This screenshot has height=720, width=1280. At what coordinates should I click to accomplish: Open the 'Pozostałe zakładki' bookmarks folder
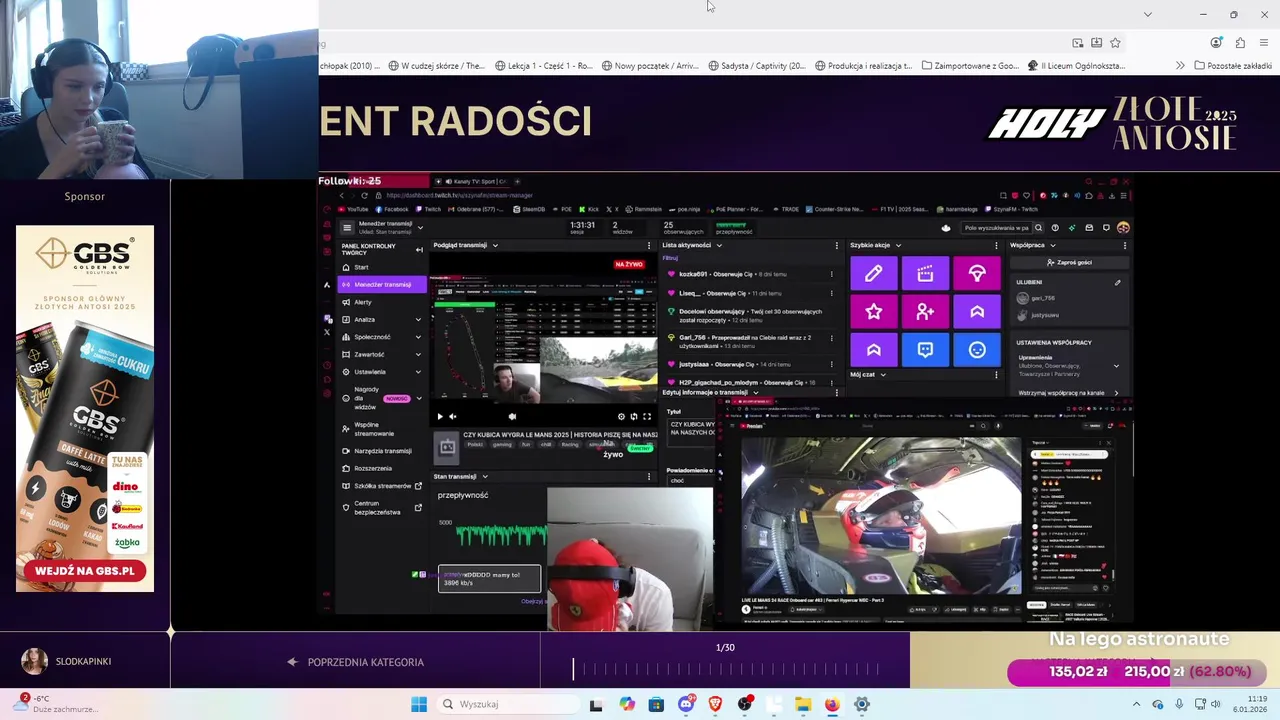pos(1232,66)
